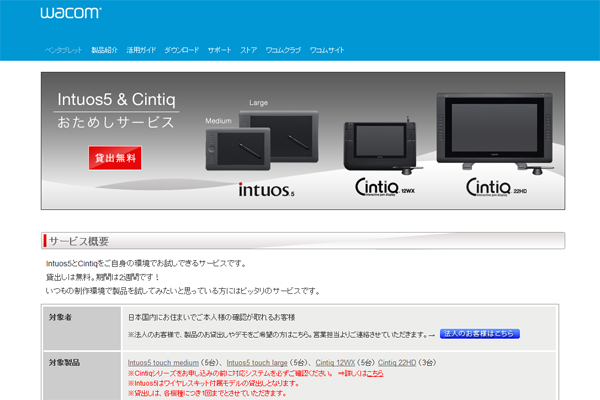Screen dimensions: 600x400
Task: Click the サービス概要 section heading
Action: coord(79,241)
